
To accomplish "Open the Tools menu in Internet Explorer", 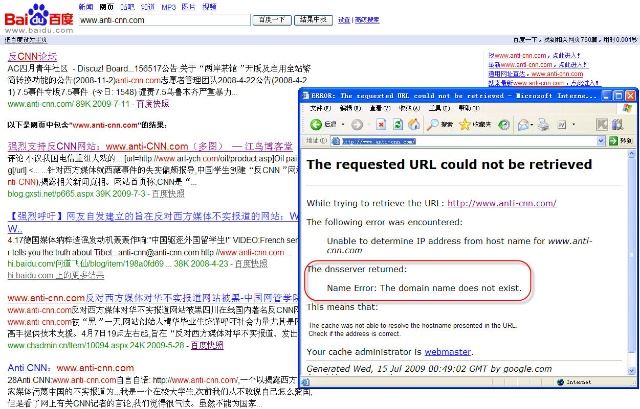I will click(439, 108).
